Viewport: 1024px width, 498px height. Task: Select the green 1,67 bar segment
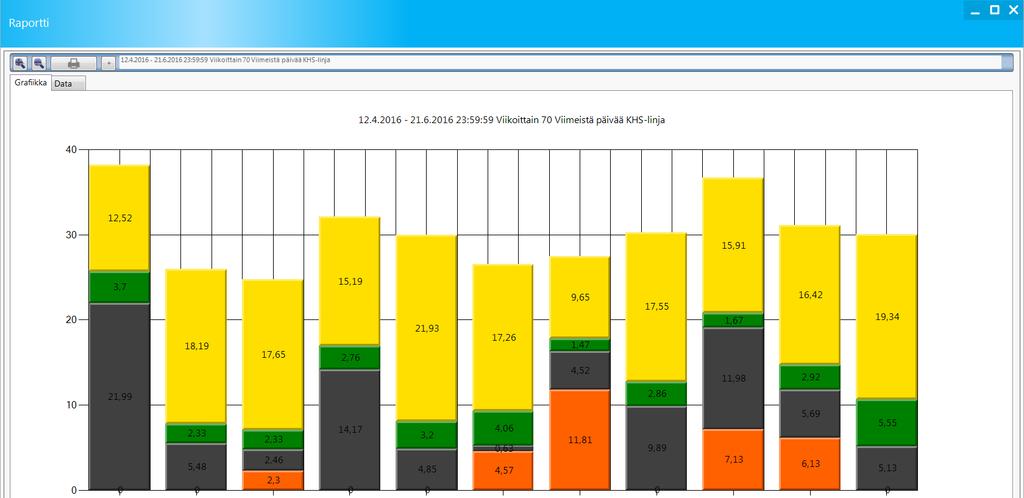733,320
